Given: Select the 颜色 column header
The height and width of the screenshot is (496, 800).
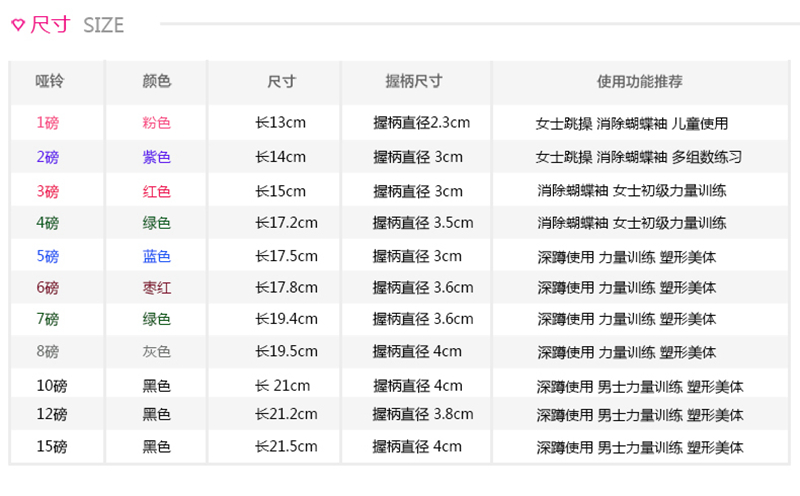Looking at the screenshot, I should [x=157, y=82].
